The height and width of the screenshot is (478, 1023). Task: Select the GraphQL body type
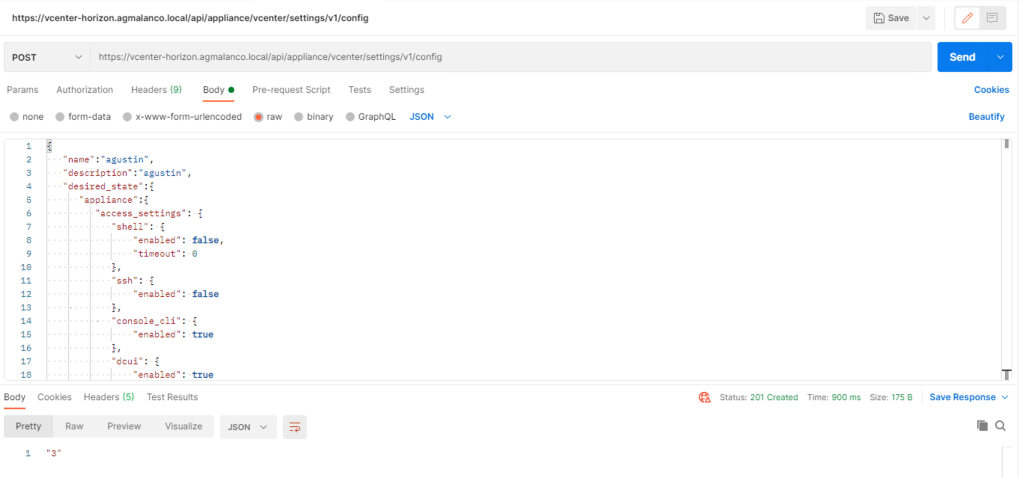pyautogui.click(x=371, y=117)
